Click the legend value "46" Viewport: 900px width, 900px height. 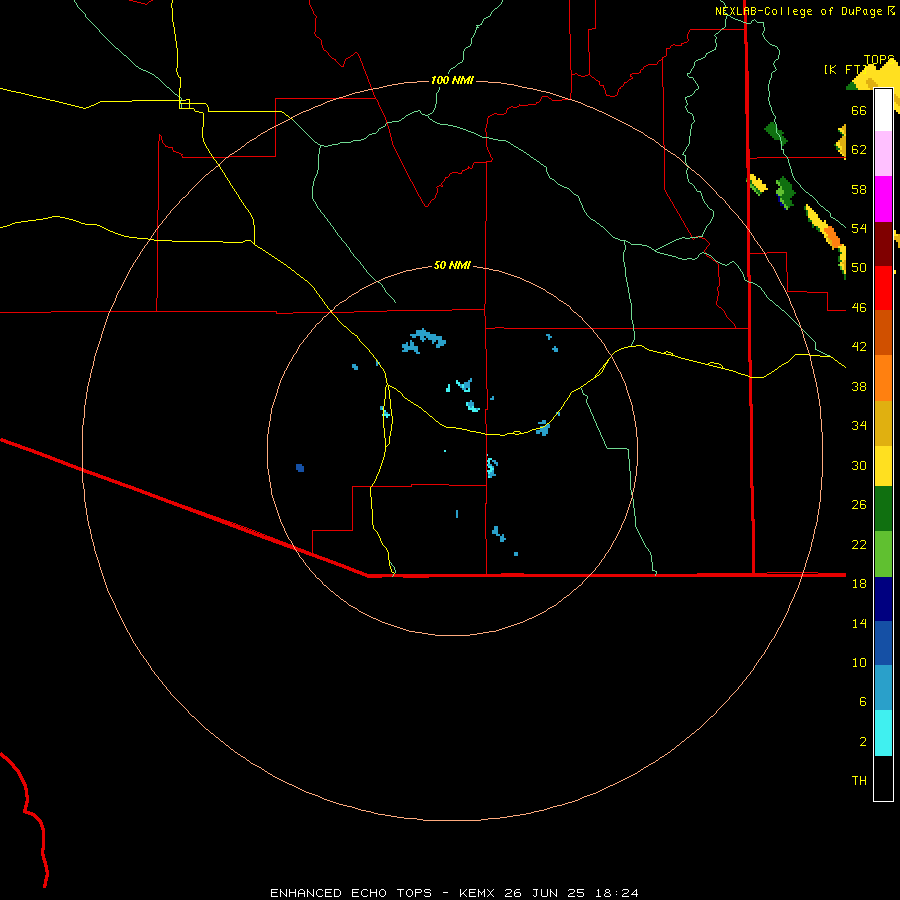[x=859, y=308]
